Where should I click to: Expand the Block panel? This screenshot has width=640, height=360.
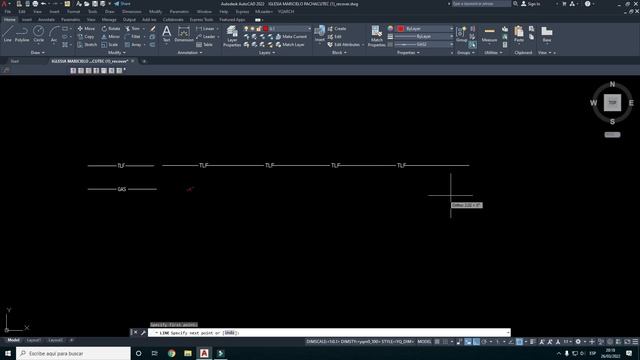click(x=339, y=53)
